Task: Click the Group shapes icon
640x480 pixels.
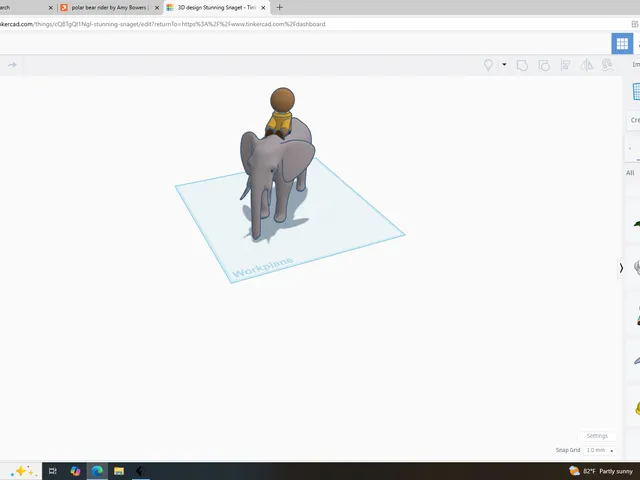Action: pyautogui.click(x=522, y=65)
